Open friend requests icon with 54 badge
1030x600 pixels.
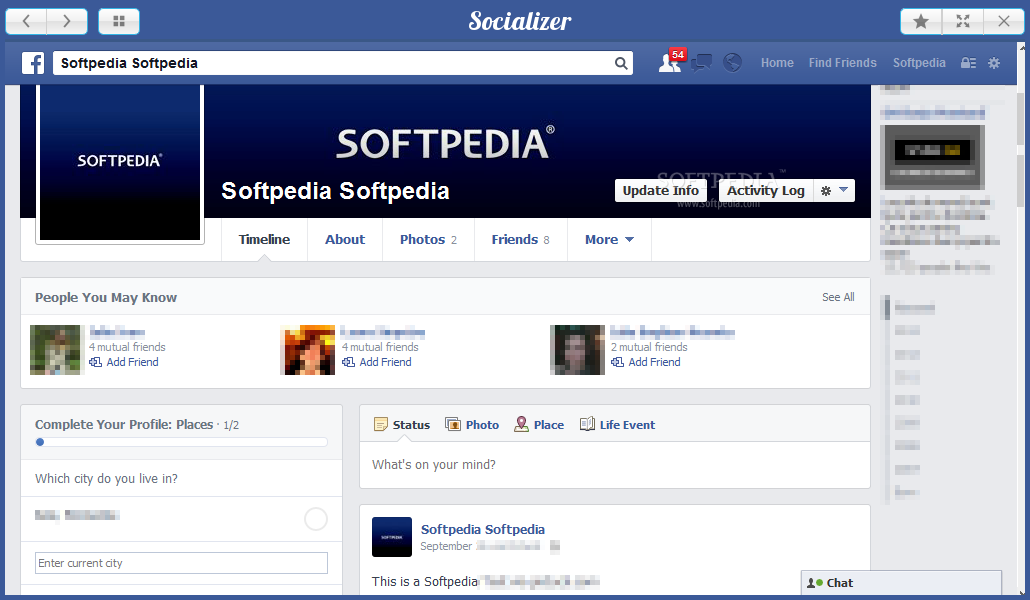671,62
